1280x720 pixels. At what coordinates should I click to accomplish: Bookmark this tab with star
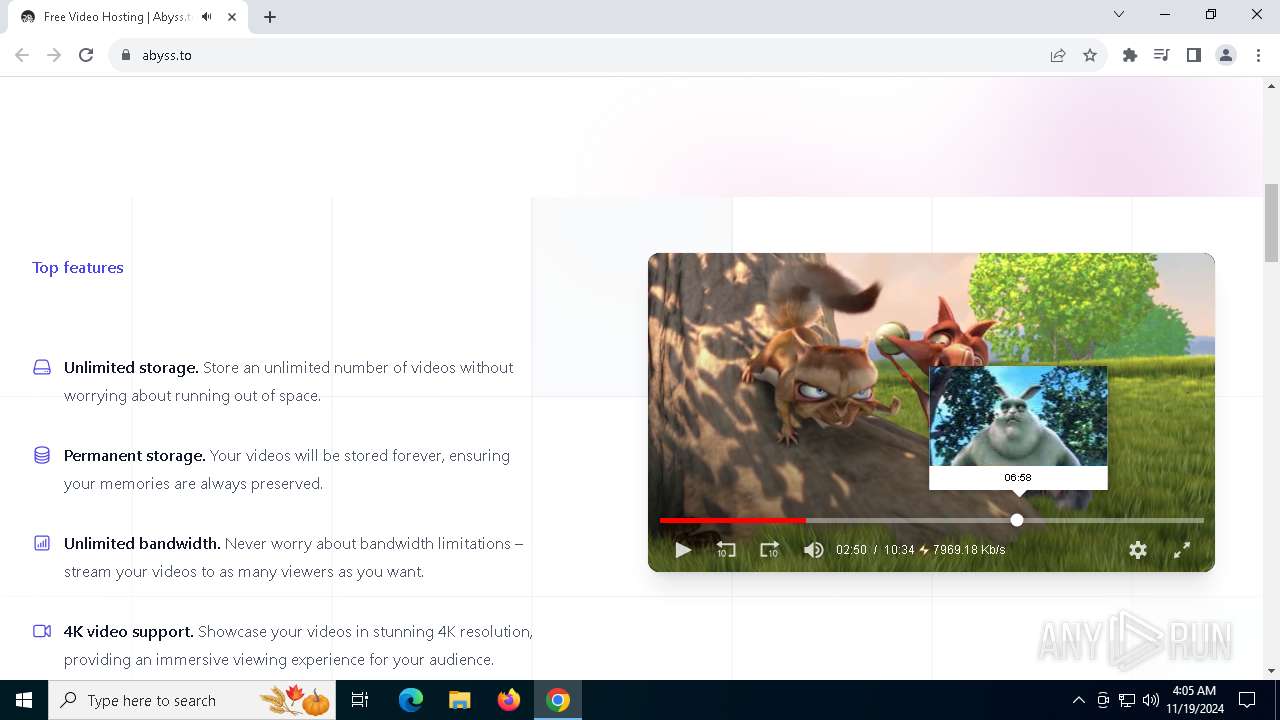tap(1090, 55)
